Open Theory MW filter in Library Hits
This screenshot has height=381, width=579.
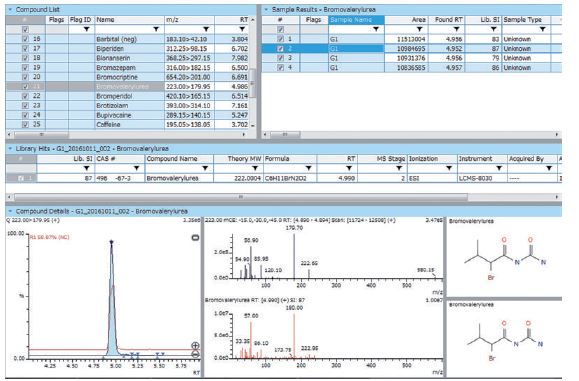(255, 168)
